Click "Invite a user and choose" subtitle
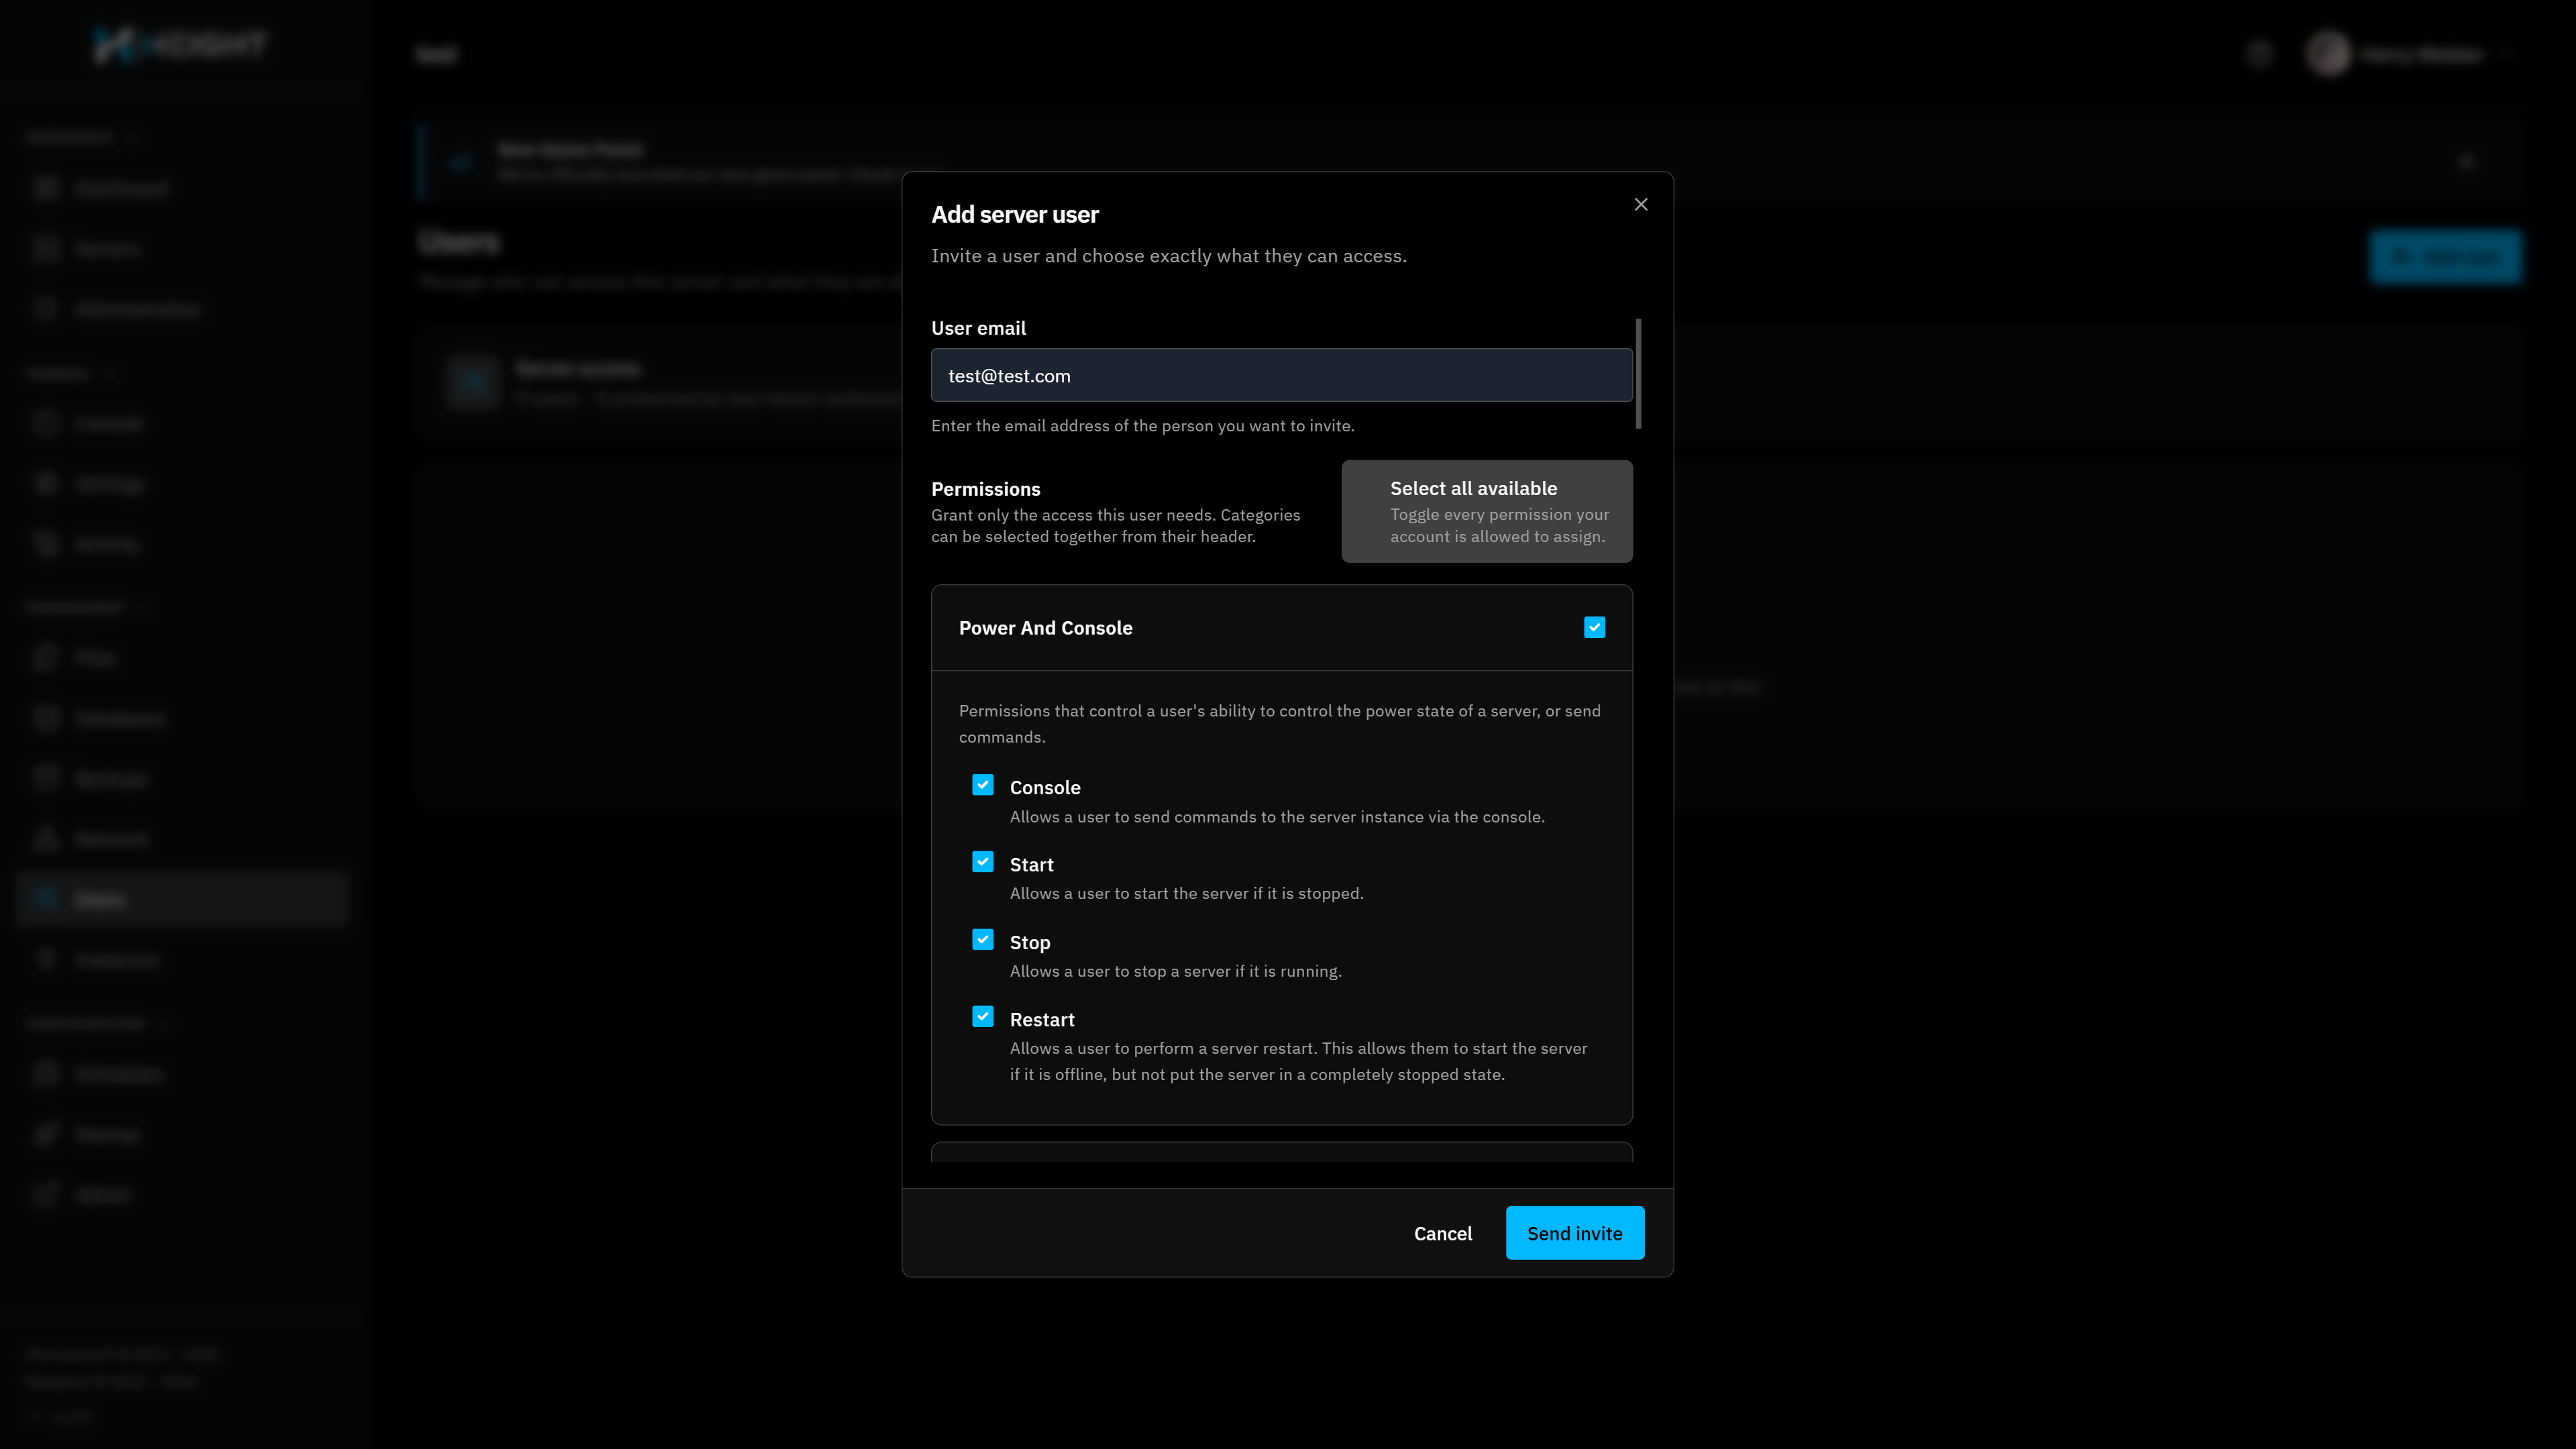This screenshot has height=1449, width=2576. pyautogui.click(x=1169, y=256)
